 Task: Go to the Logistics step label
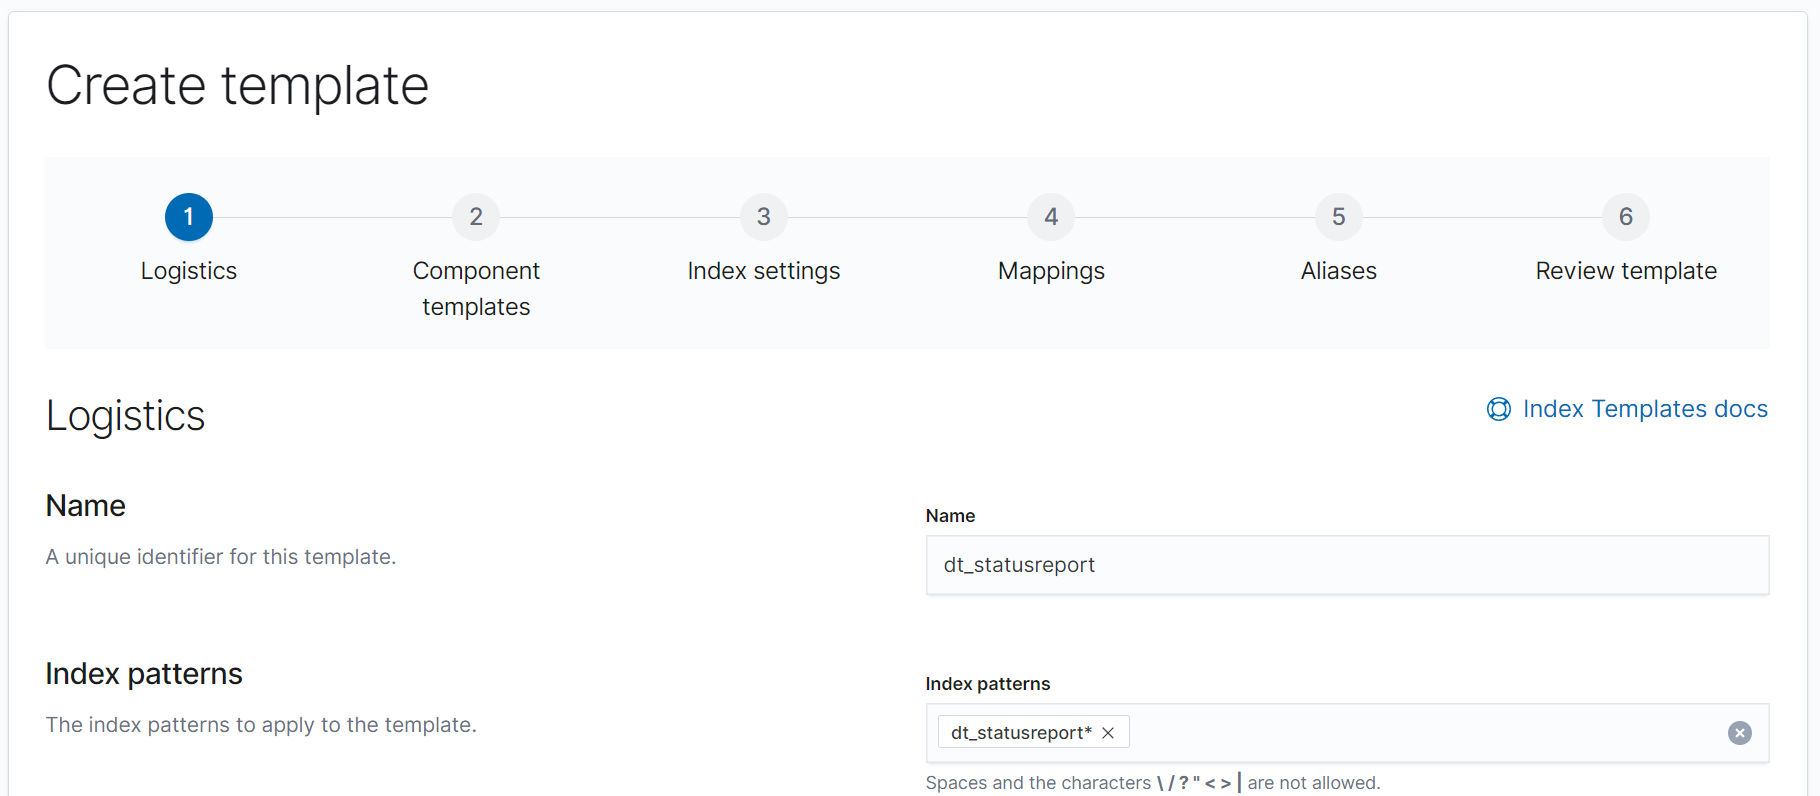pyautogui.click(x=189, y=271)
